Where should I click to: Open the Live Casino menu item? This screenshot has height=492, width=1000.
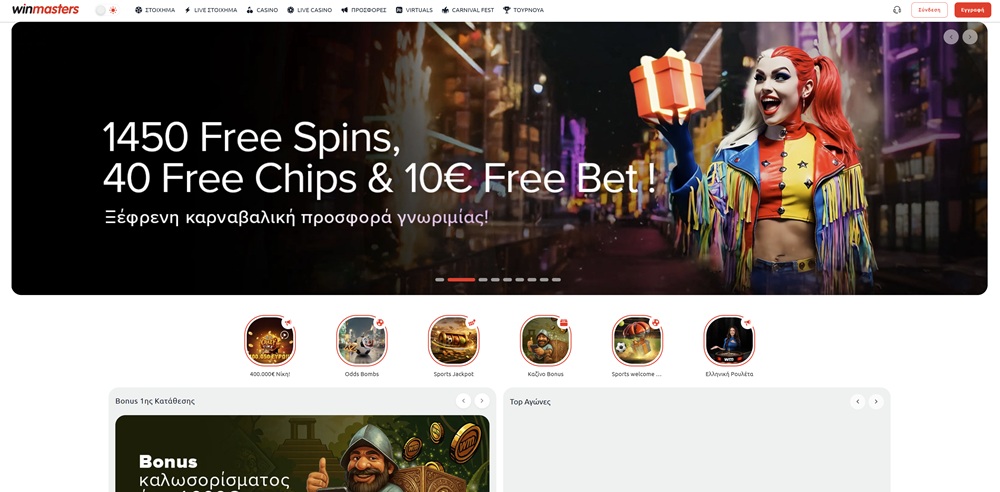[x=309, y=10]
